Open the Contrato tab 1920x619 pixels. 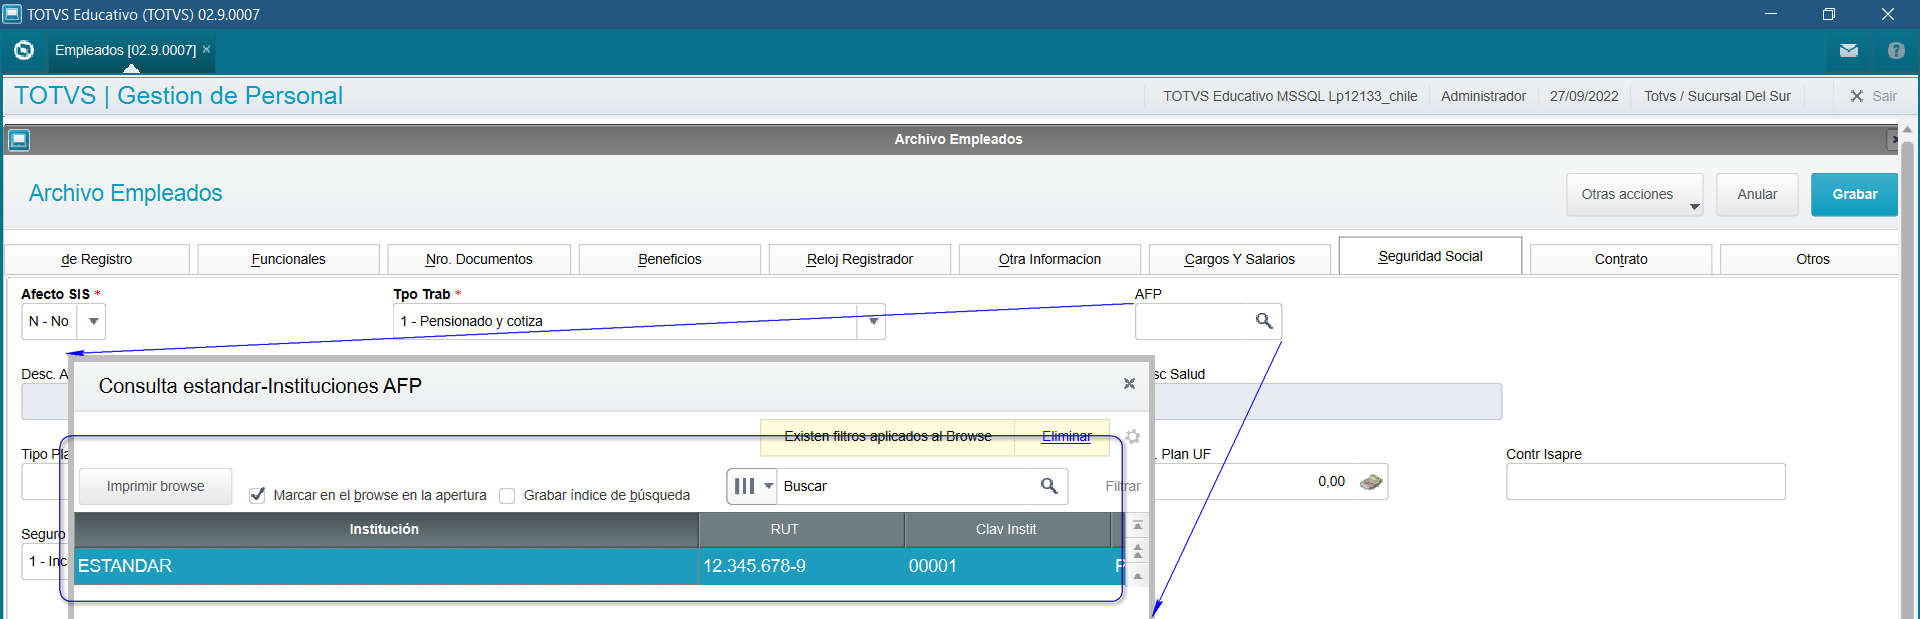pos(1621,259)
